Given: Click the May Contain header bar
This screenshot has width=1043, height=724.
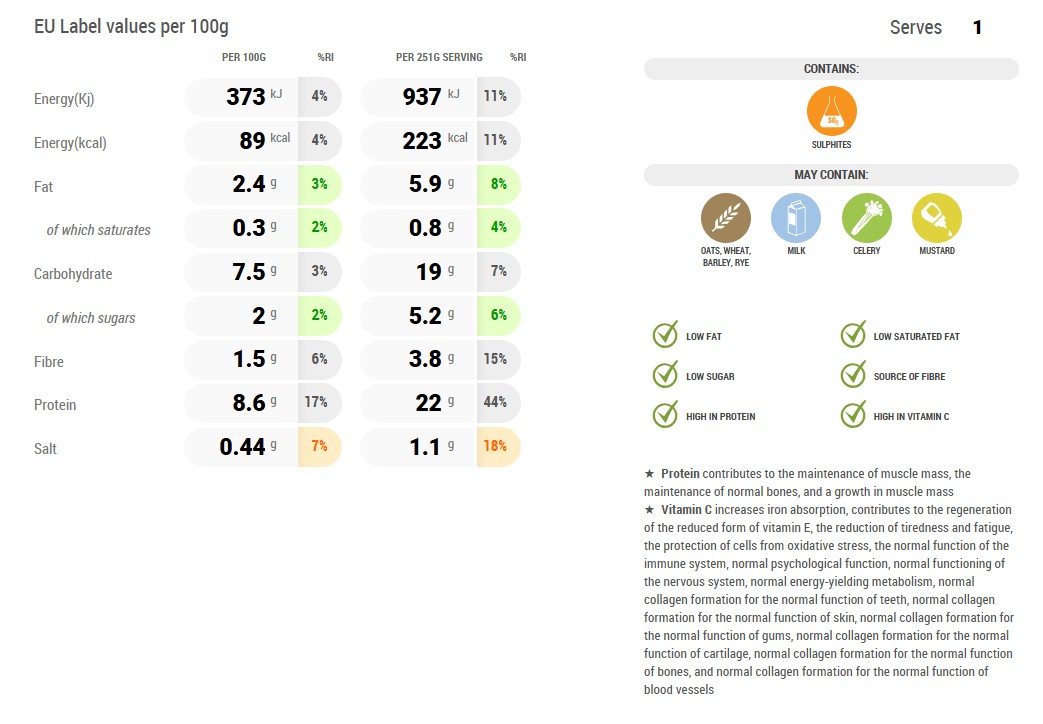Looking at the screenshot, I should [831, 175].
